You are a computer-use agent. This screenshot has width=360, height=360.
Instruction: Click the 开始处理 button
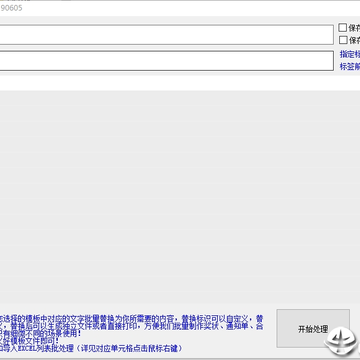point(313,328)
